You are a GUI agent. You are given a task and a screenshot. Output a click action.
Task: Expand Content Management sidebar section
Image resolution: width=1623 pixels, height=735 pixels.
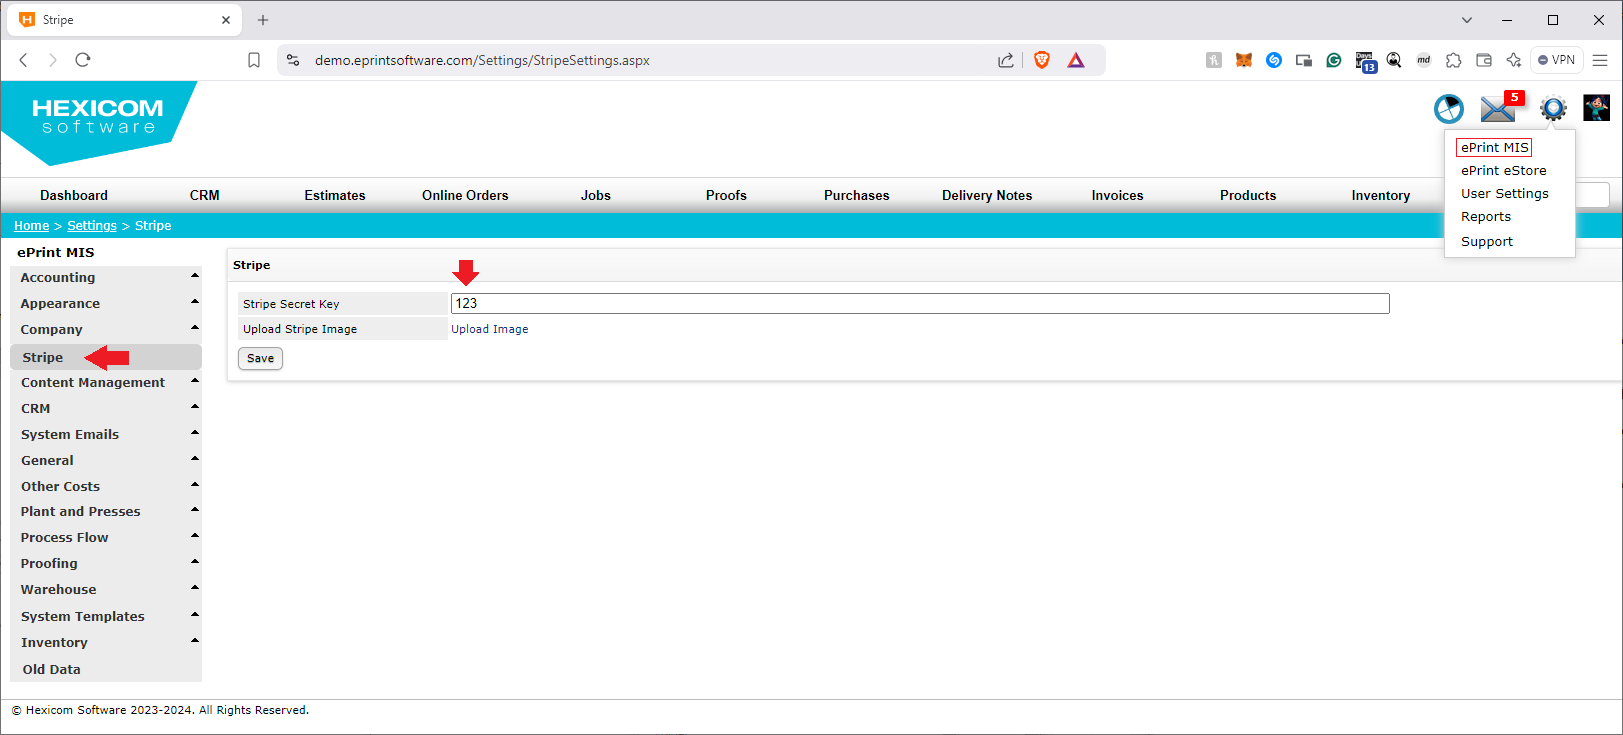(106, 382)
